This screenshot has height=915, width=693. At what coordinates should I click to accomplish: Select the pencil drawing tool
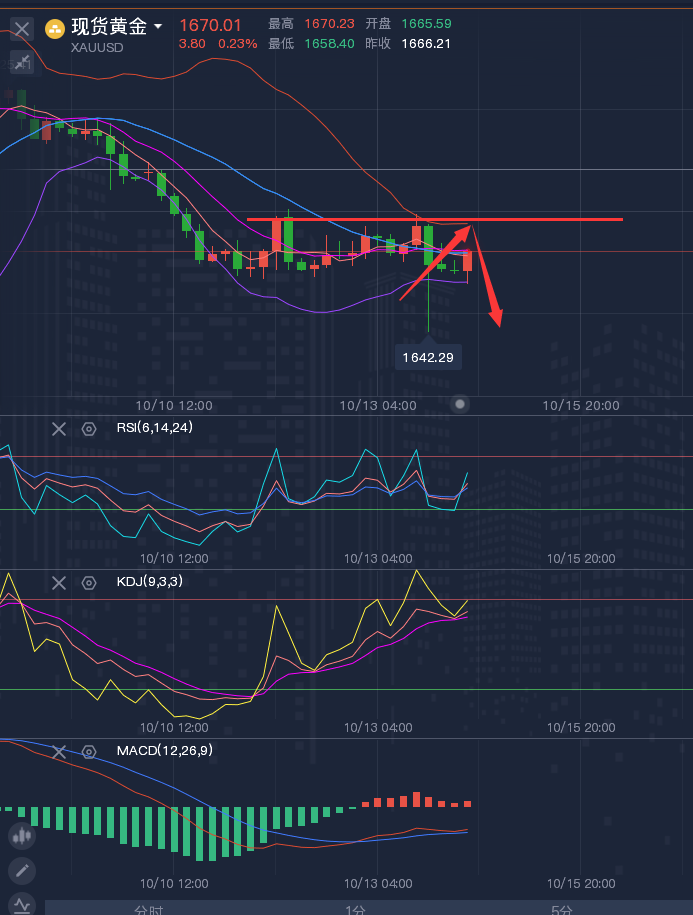click(x=22, y=870)
